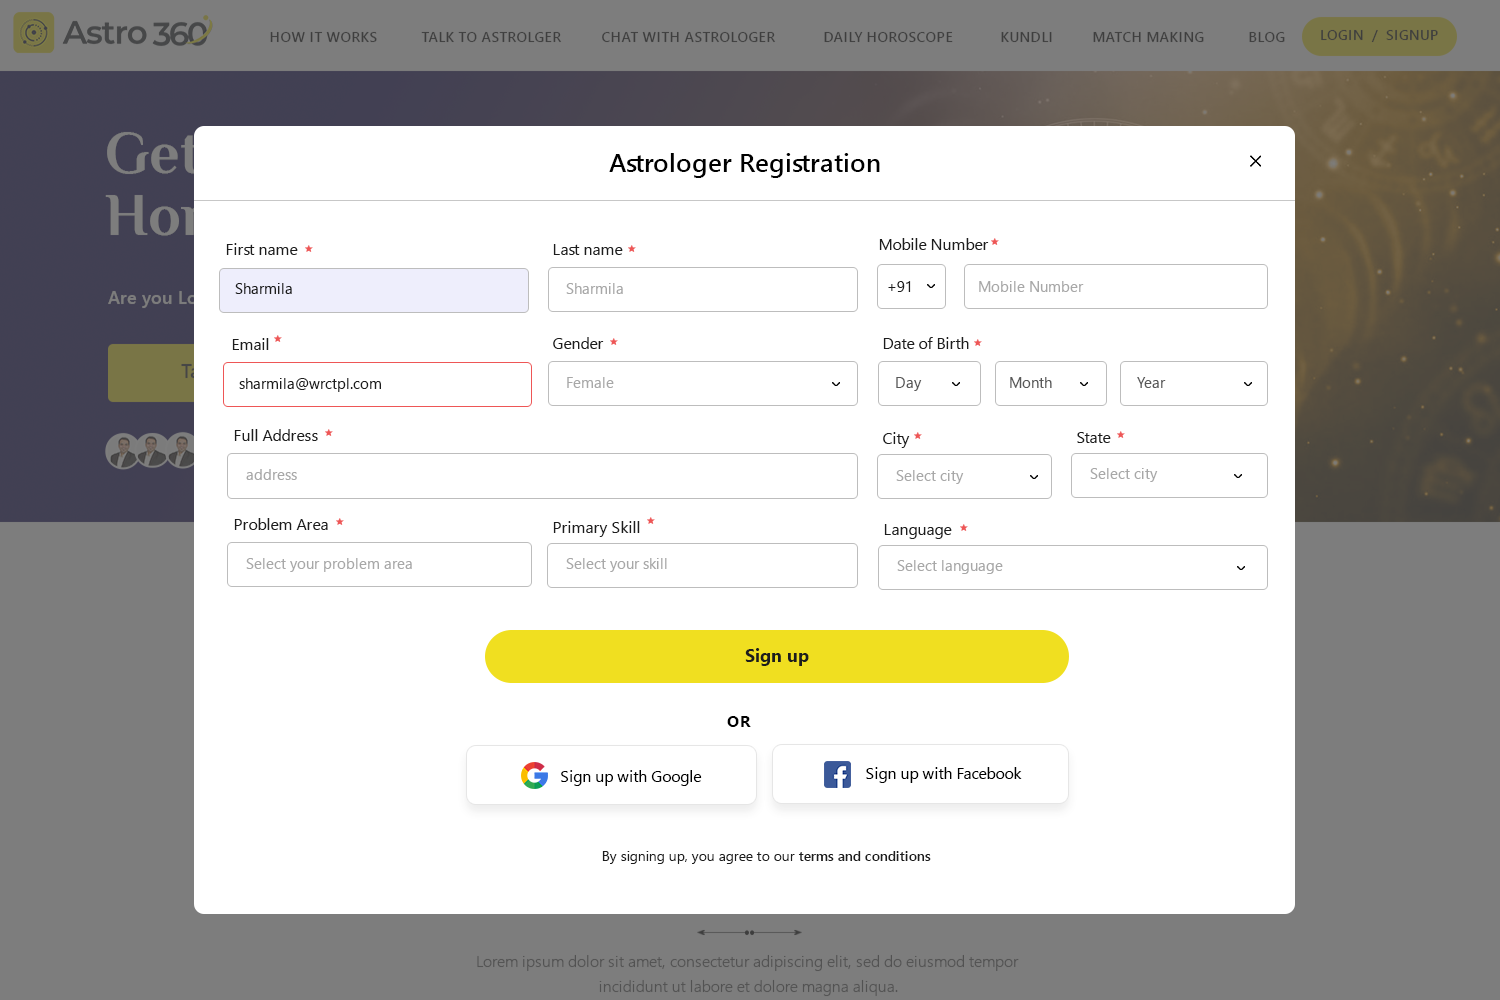Expand the City selector
This screenshot has height=1000, width=1500.
964,476
